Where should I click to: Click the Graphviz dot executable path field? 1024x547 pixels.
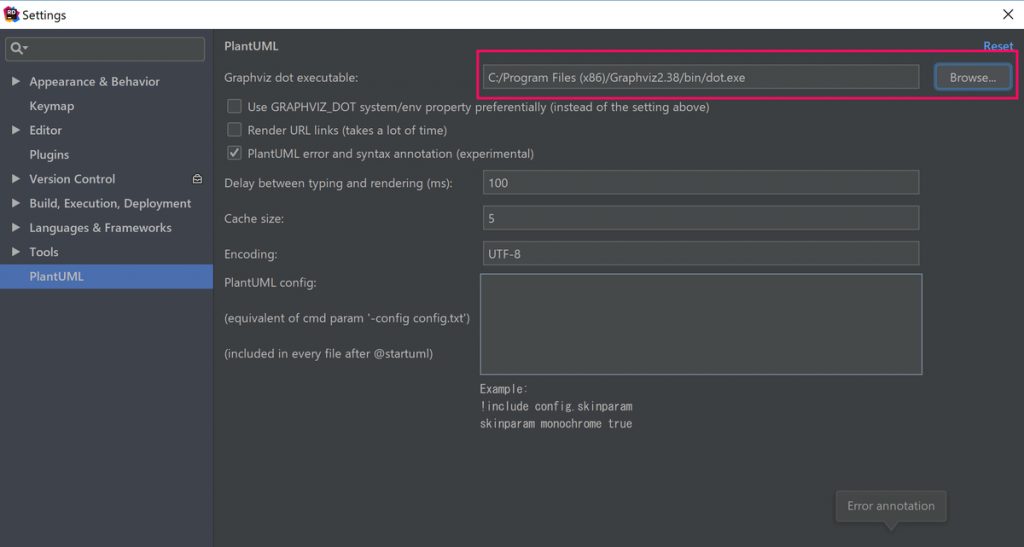(x=701, y=77)
